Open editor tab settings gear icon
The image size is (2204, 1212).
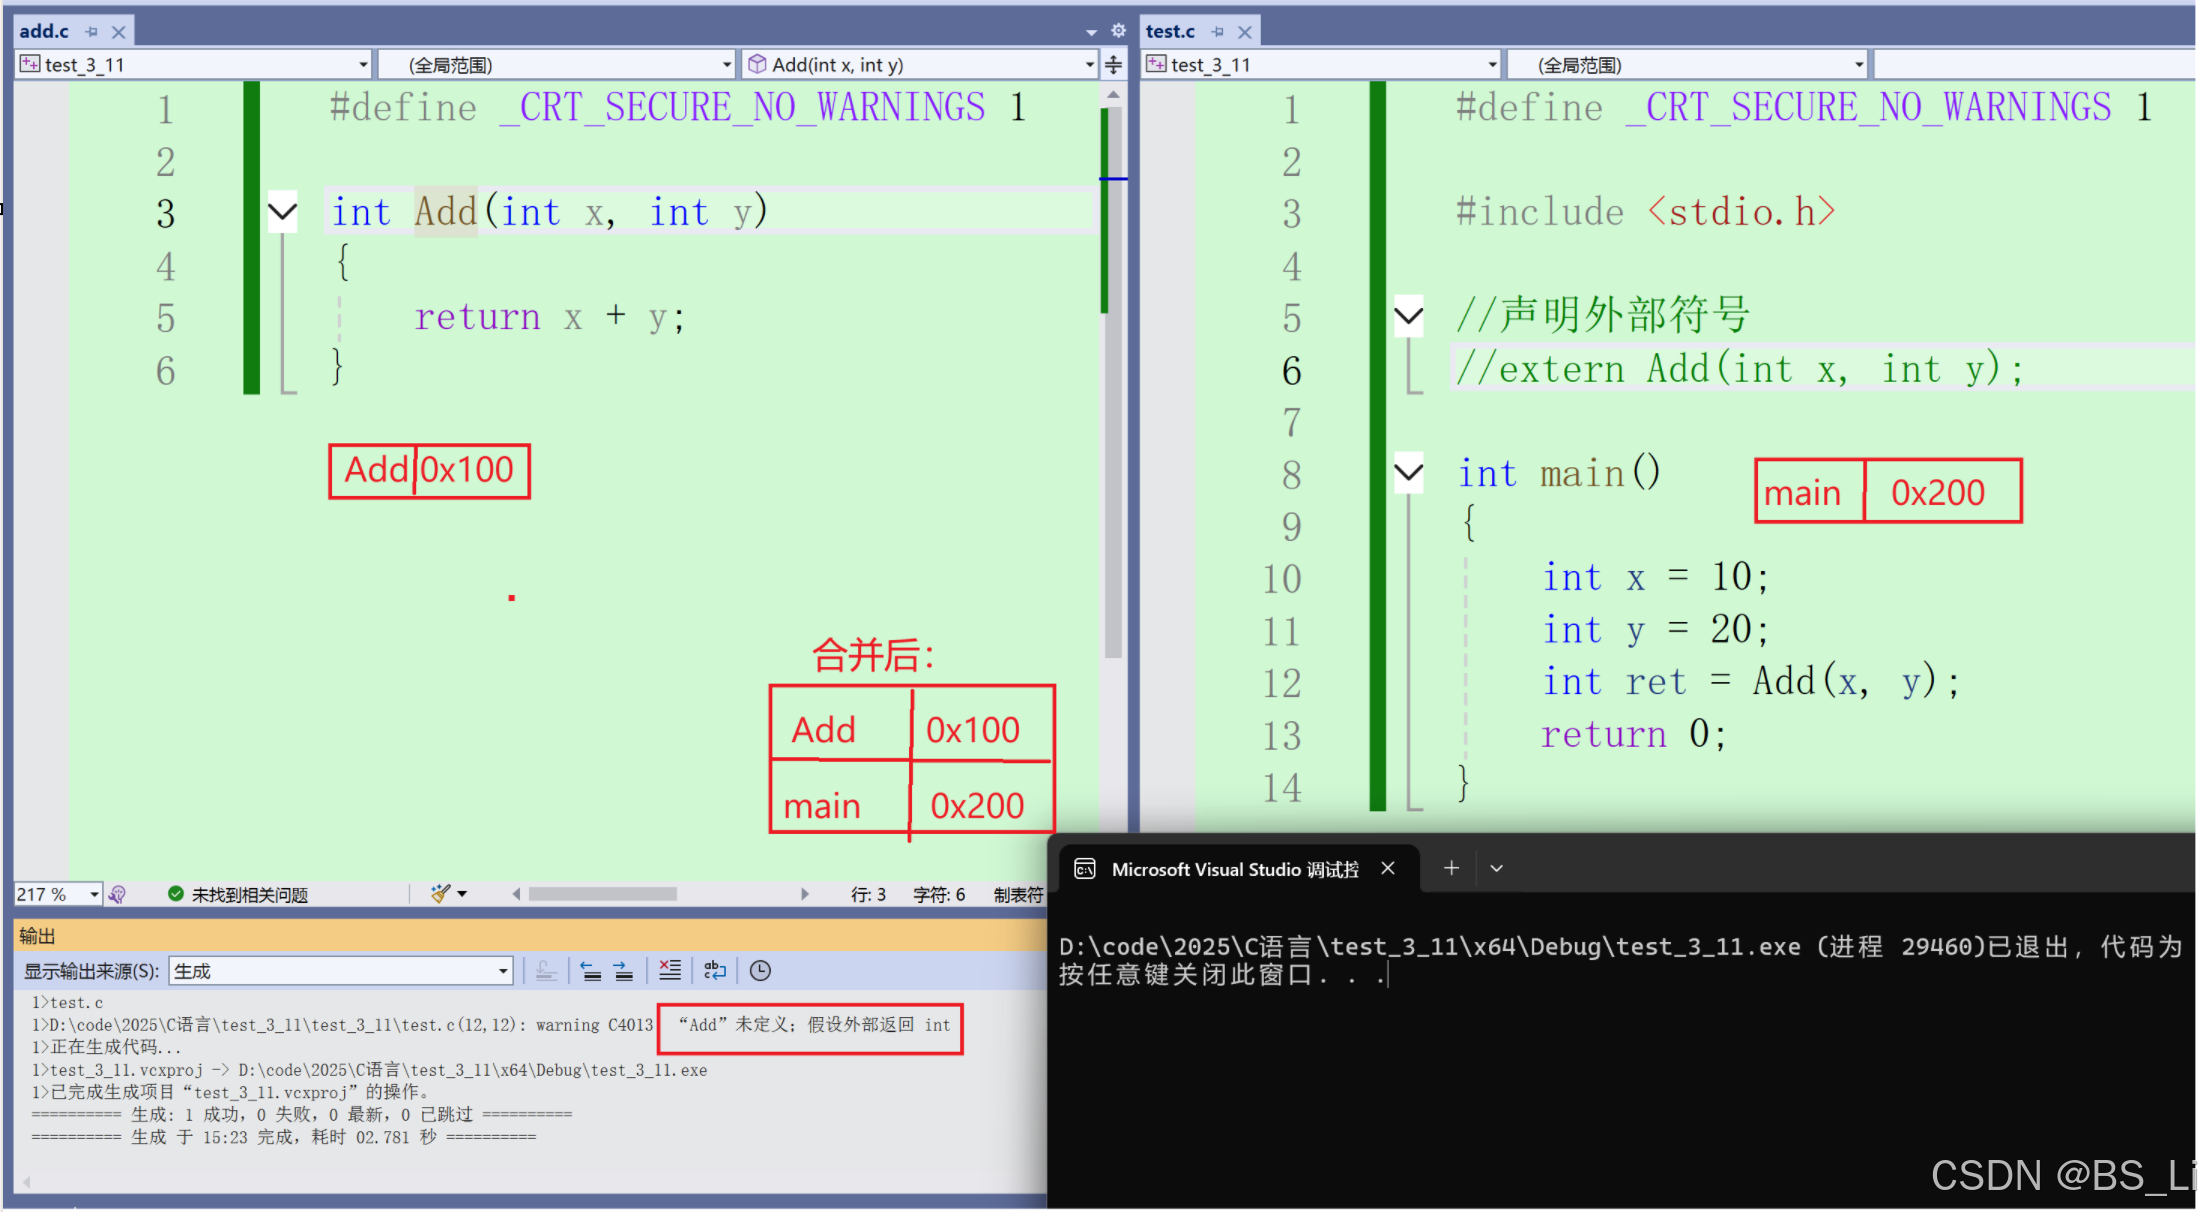tap(1118, 31)
